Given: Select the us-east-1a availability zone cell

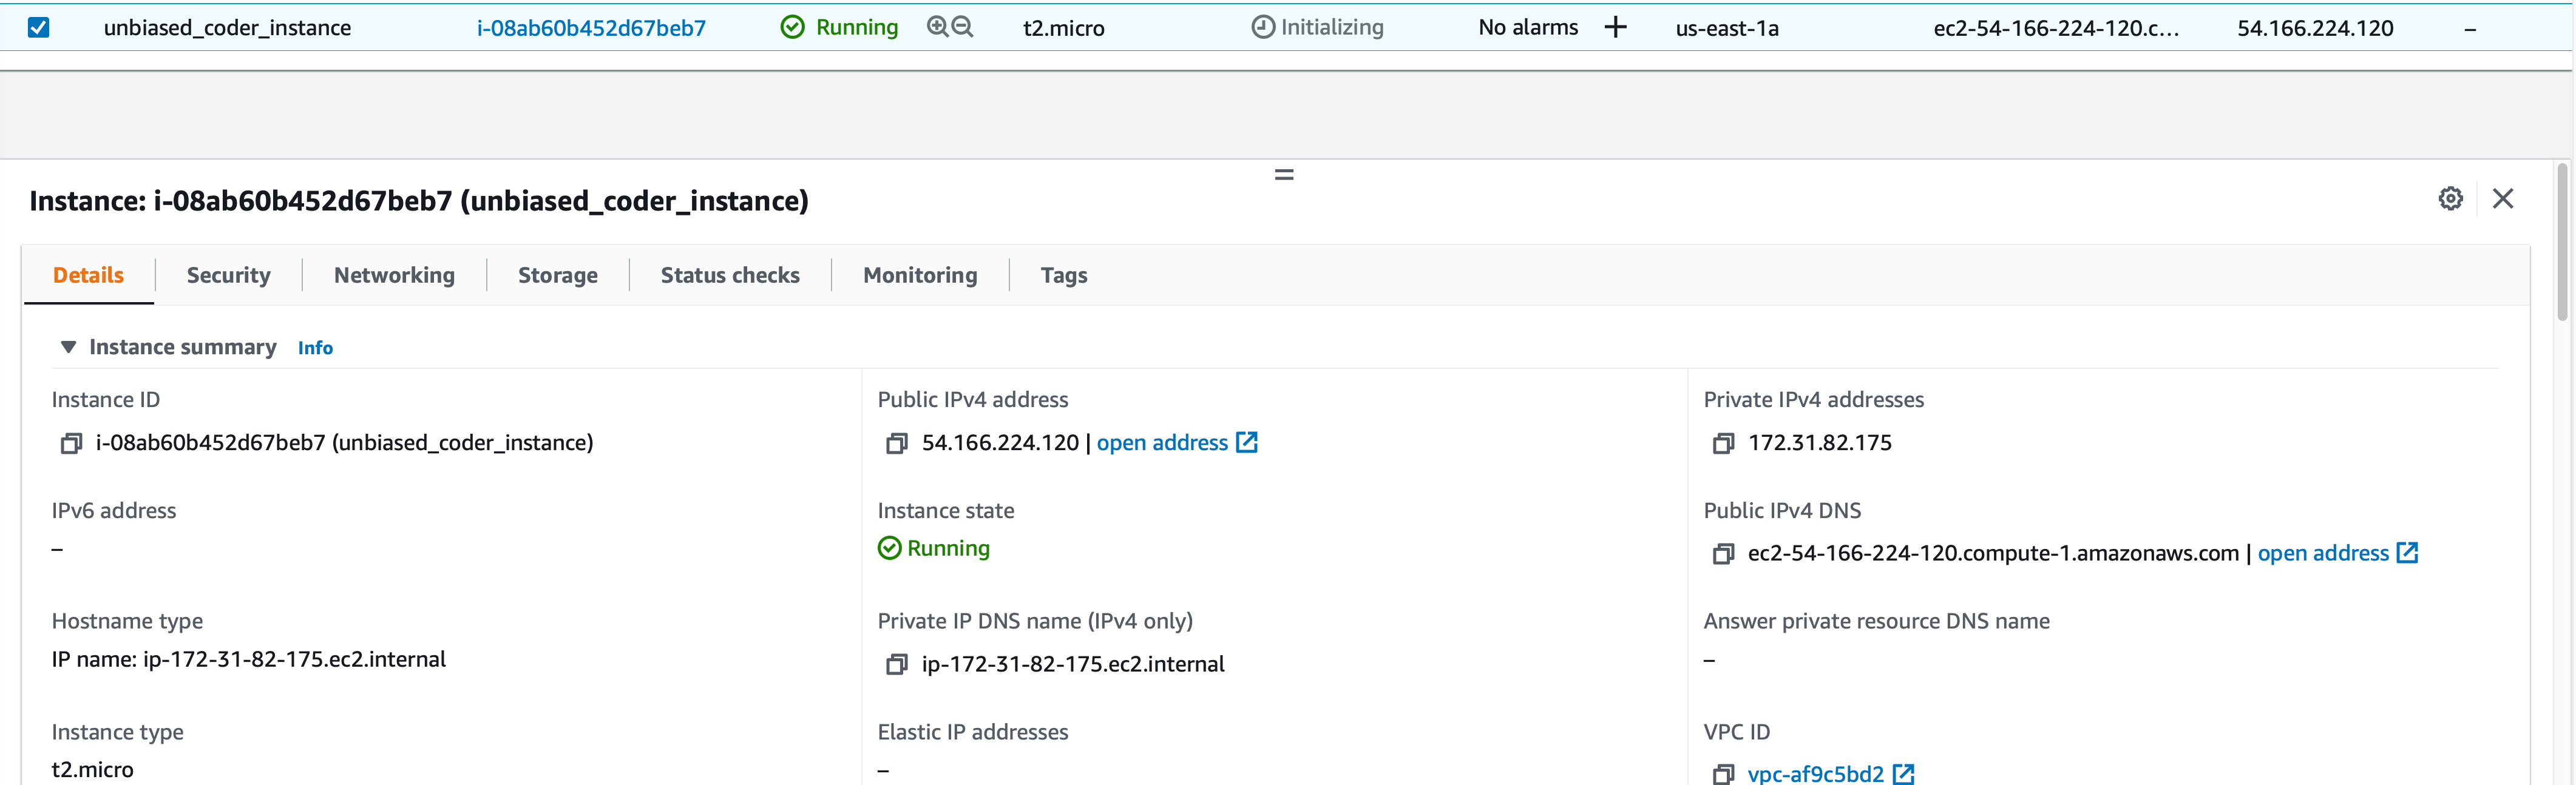Looking at the screenshot, I should coord(1727,28).
